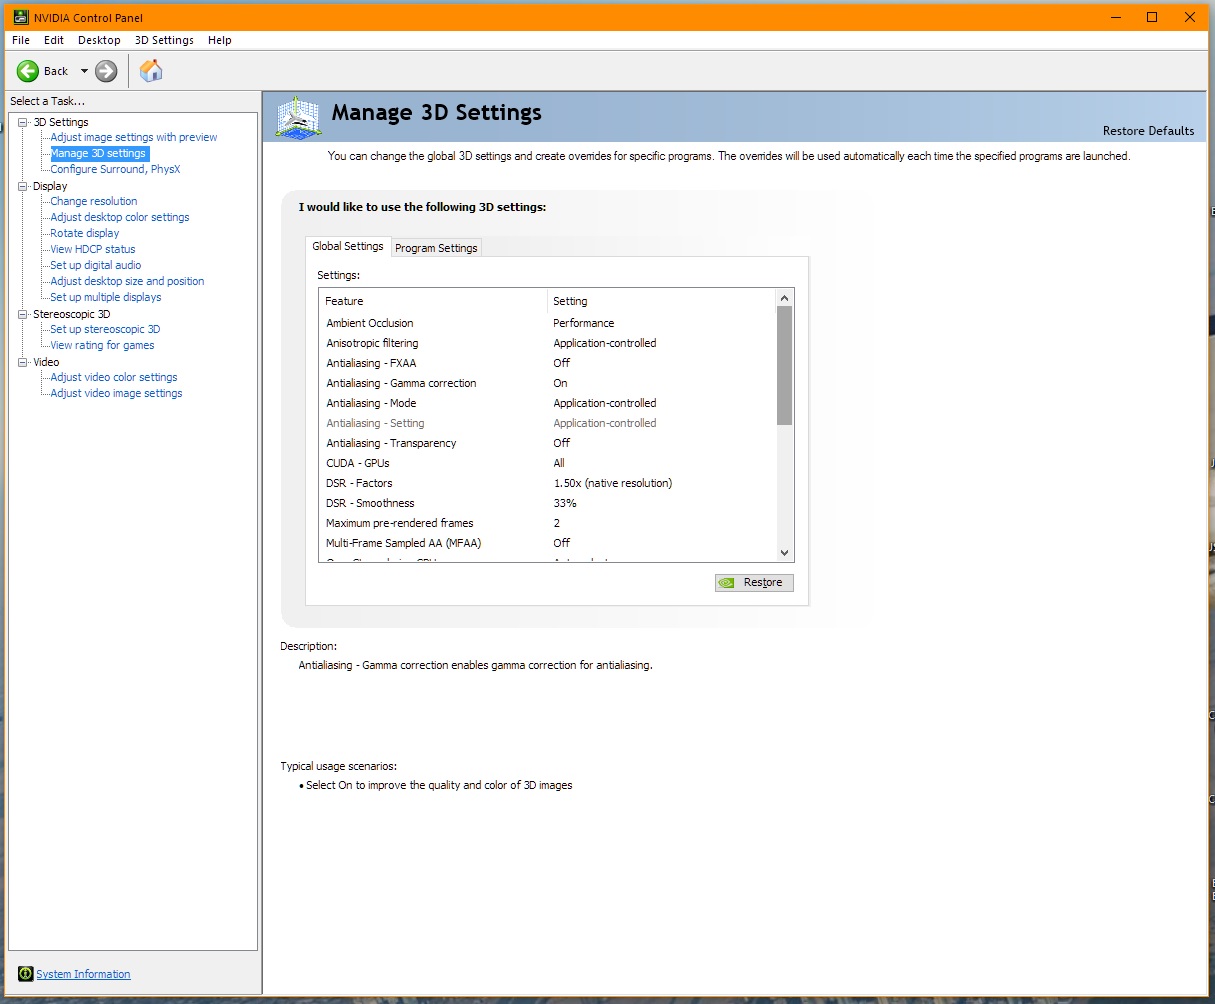Image resolution: width=1215 pixels, height=1004 pixels.
Task: Select the Antialiasing - FXAA row
Action: 547,363
